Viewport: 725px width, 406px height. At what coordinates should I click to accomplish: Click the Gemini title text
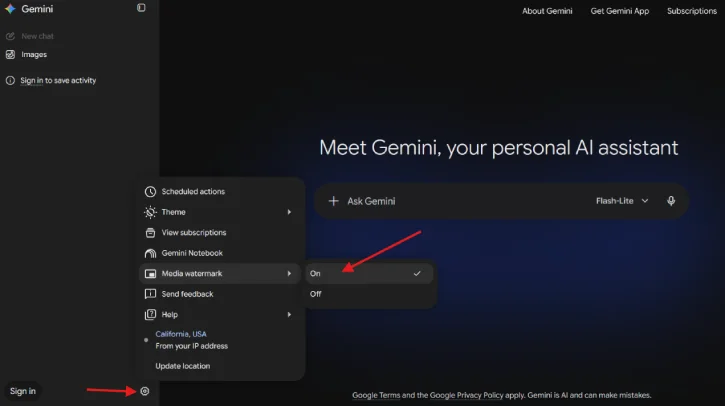click(37, 9)
